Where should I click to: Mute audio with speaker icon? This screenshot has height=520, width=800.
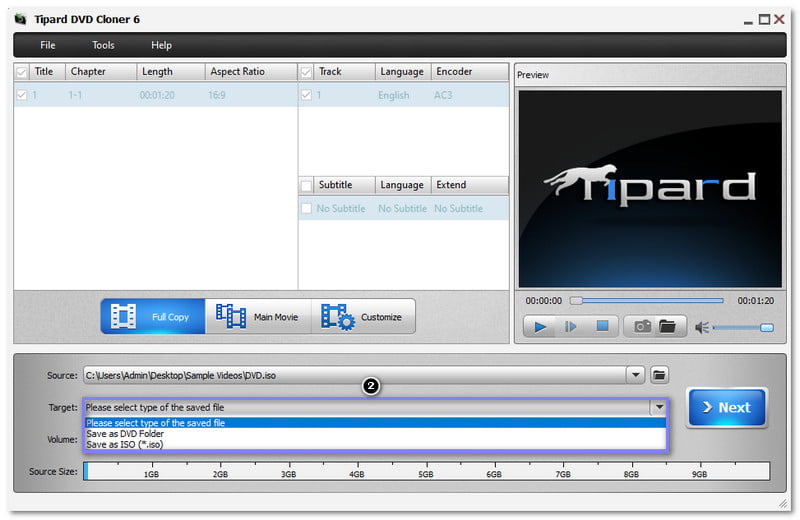(x=702, y=328)
